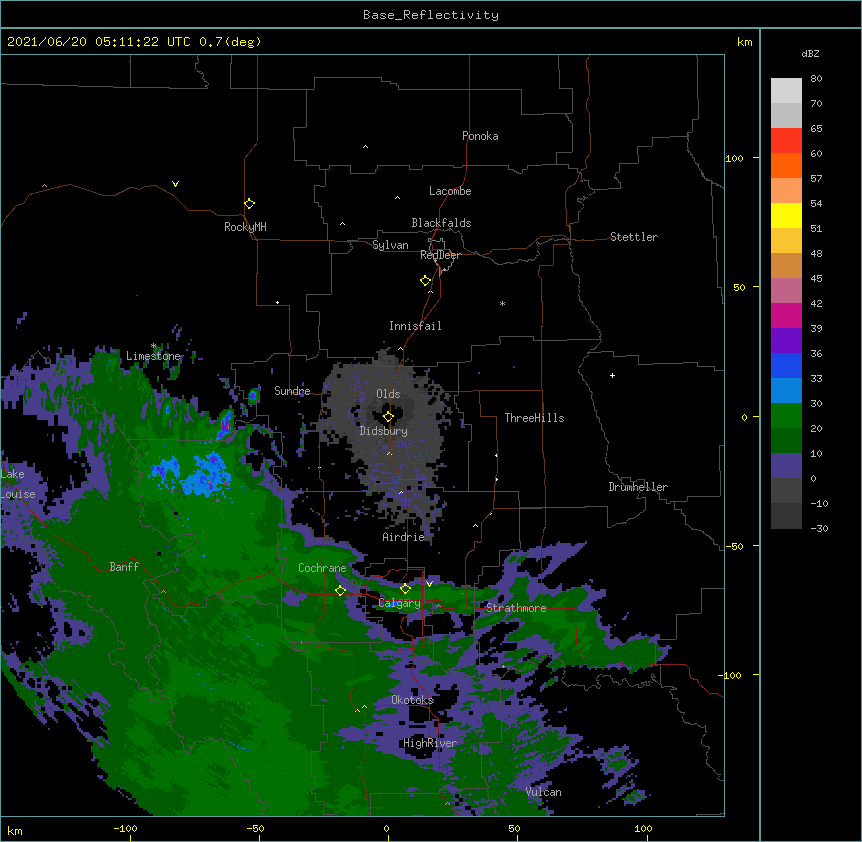Click the -30 value on the dBZ scale
Image resolution: width=862 pixels, height=842 pixels.
(x=819, y=528)
